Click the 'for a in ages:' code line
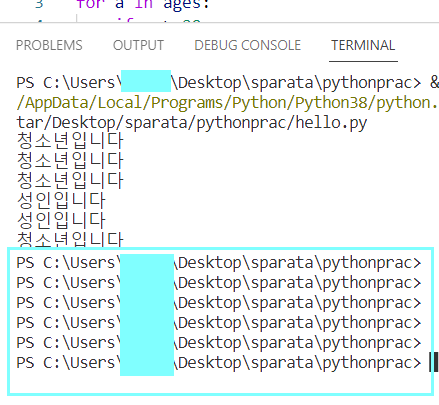Viewport: 439px width, 405px height. click(x=143, y=5)
